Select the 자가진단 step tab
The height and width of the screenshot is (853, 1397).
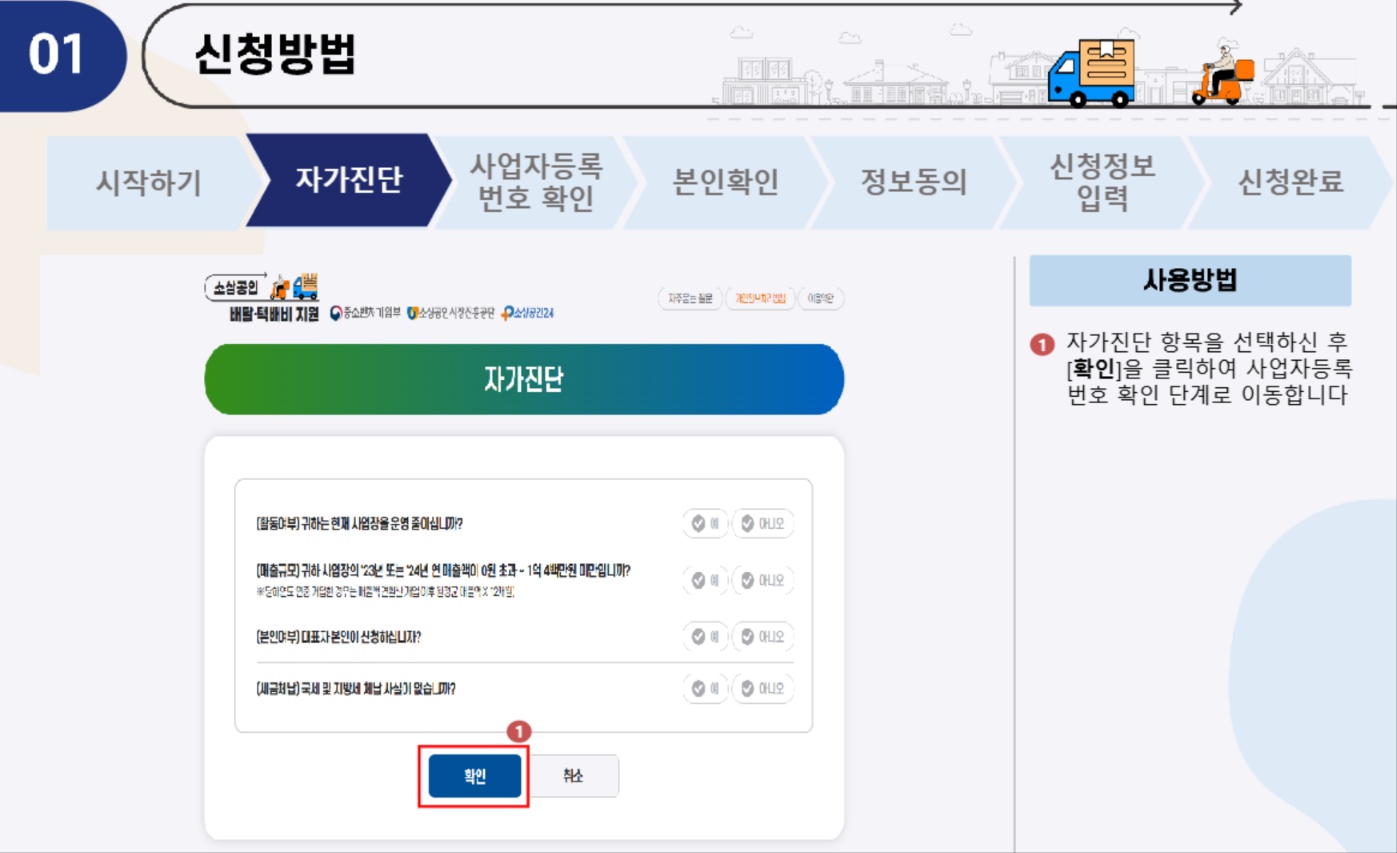[x=348, y=181]
